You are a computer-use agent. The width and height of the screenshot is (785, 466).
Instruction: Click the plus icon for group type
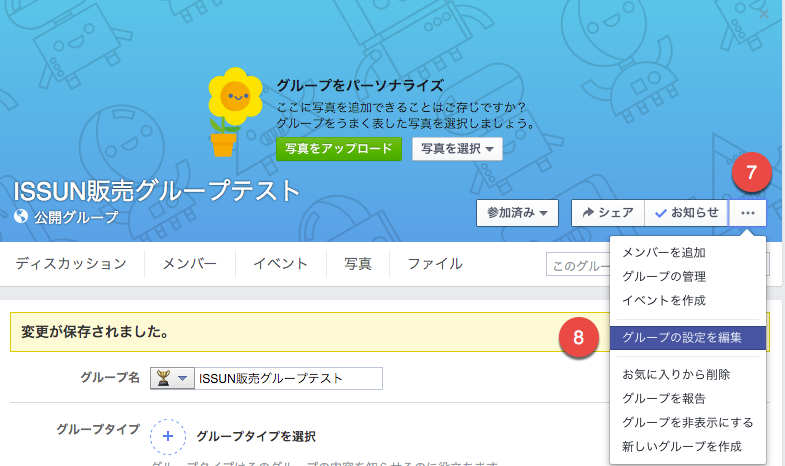click(168, 436)
